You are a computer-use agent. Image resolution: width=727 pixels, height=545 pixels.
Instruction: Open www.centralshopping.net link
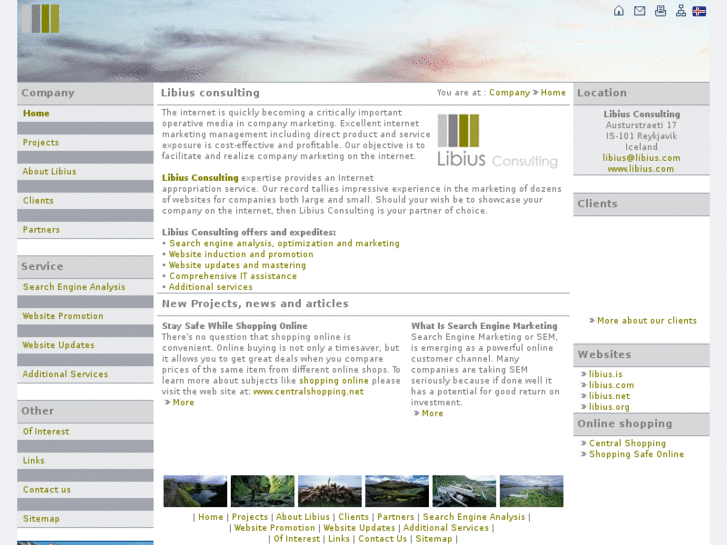pos(308,391)
